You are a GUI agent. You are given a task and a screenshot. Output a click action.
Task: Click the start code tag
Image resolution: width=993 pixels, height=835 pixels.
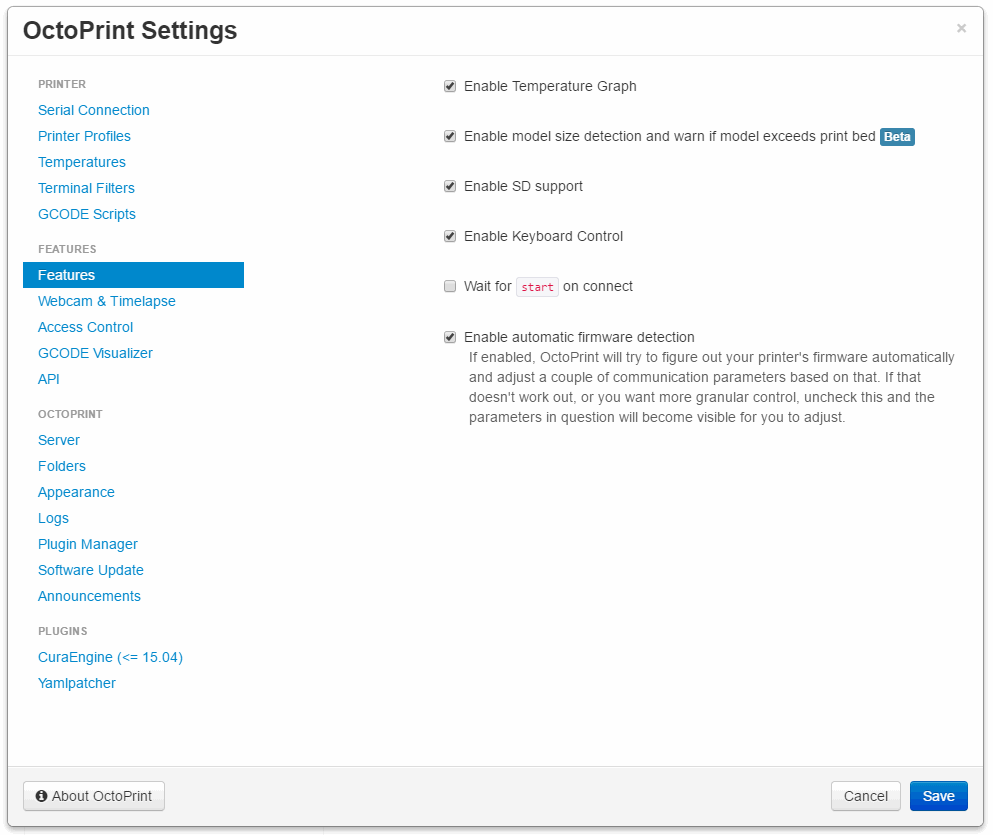(537, 287)
